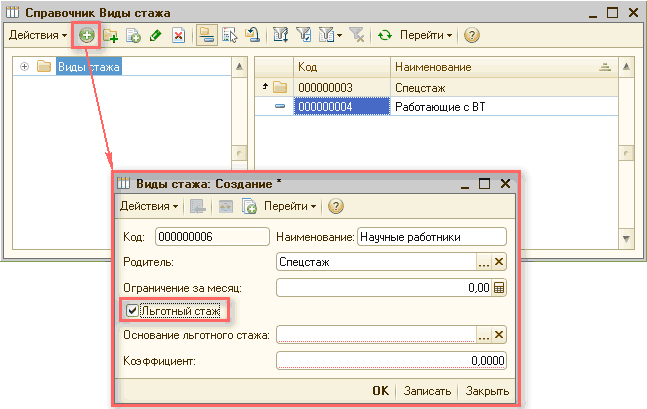
Task: Click the green Add new item icon
Action: pos(87,35)
